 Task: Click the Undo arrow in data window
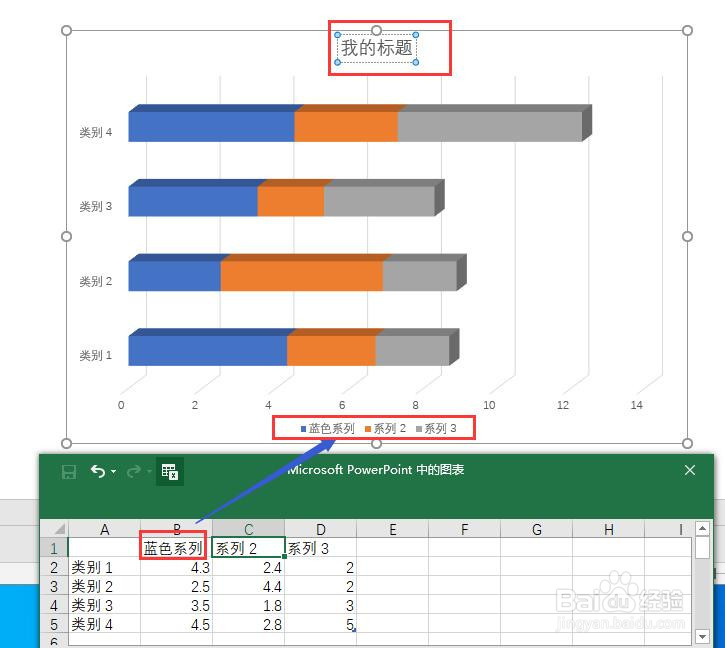coord(98,471)
